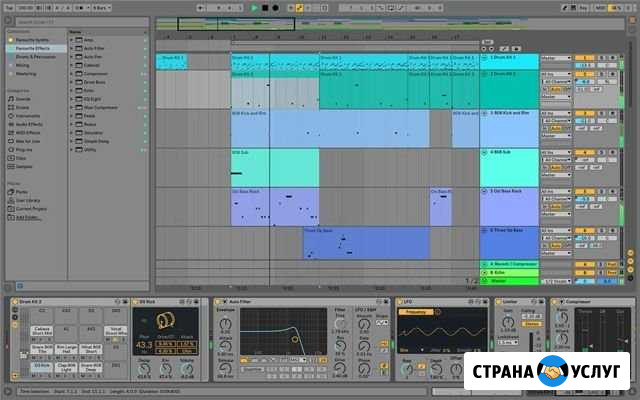
Task: Expand the Auto Filter folder
Action: tap(71, 48)
